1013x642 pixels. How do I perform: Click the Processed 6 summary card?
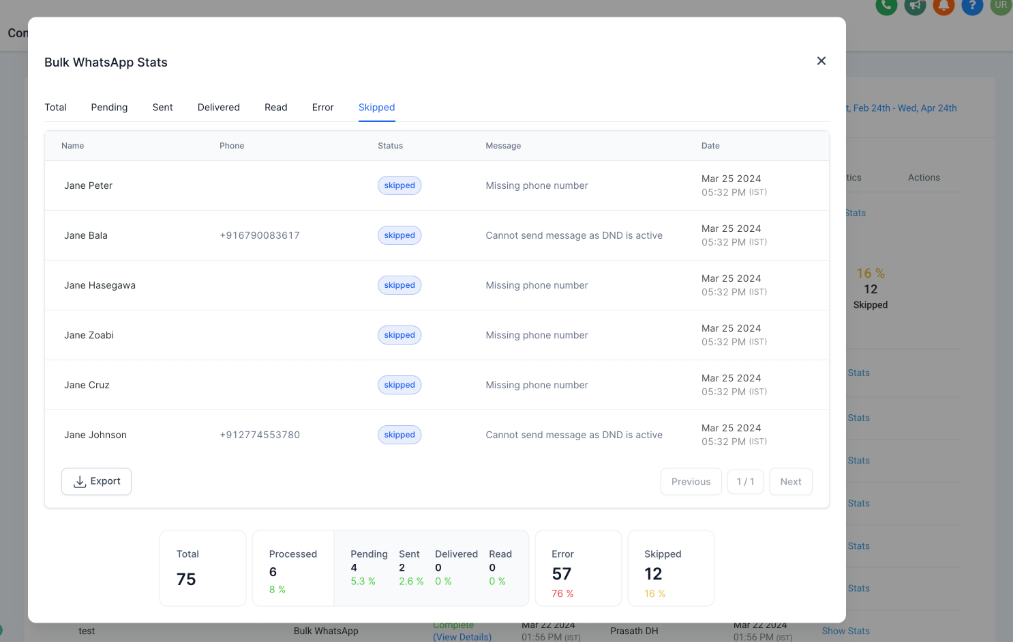pos(293,568)
